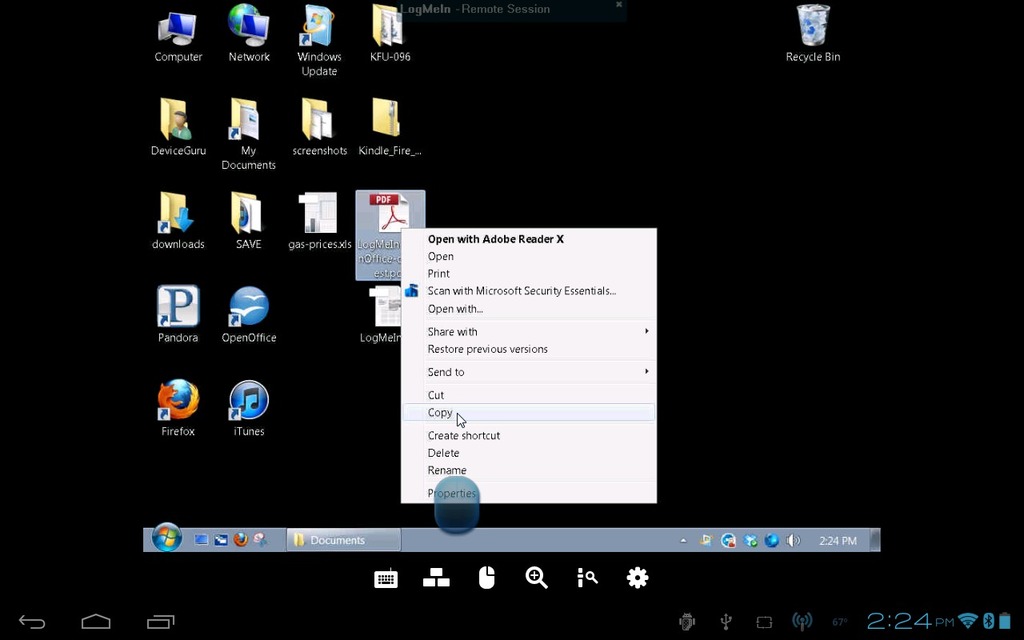The image size is (1024, 640).
Task: Tap the mouse button icon in LogMeIn toolbar
Action: [487, 578]
